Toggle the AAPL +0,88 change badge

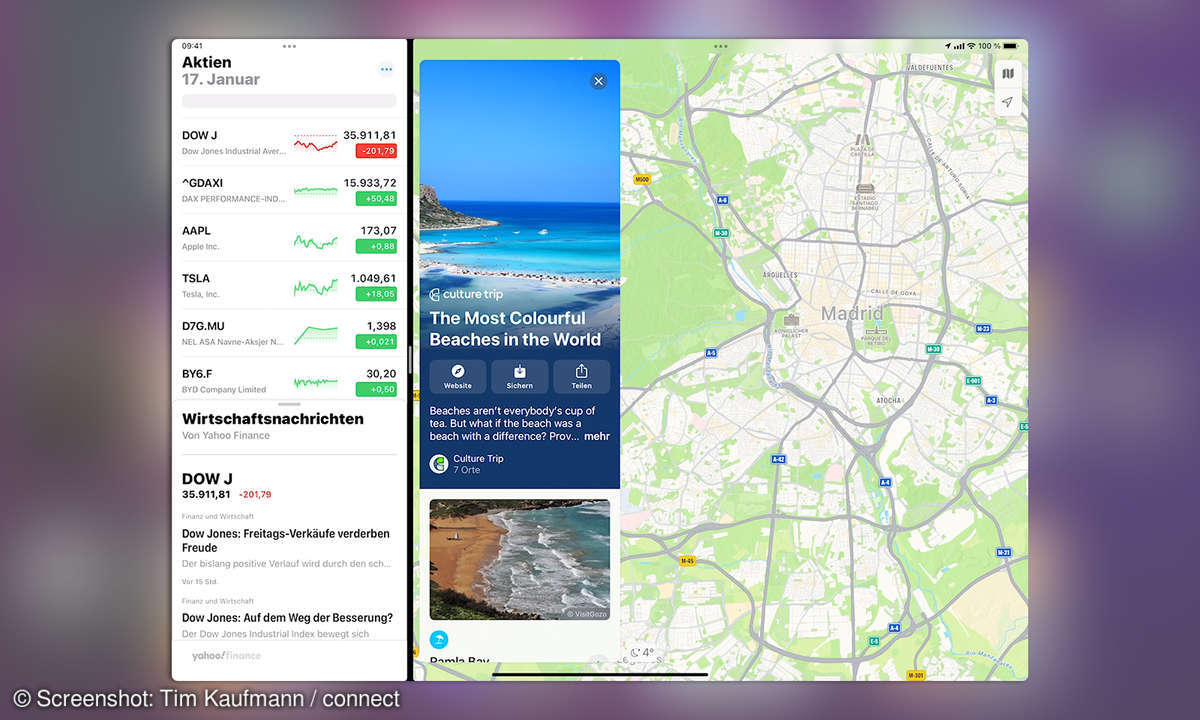[376, 246]
